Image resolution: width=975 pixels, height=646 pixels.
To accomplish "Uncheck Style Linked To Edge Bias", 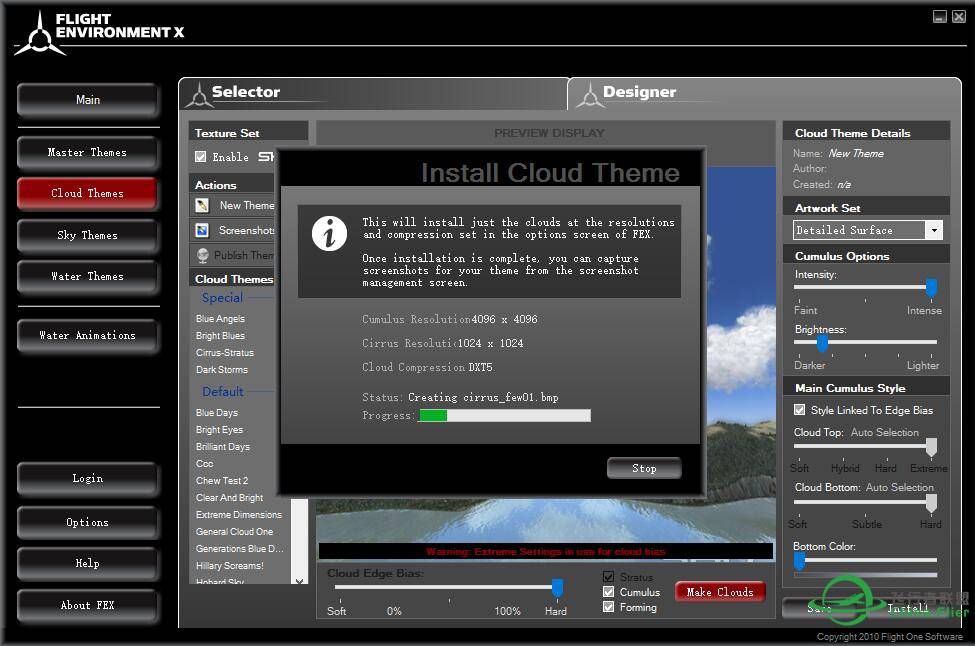I will coord(798,409).
